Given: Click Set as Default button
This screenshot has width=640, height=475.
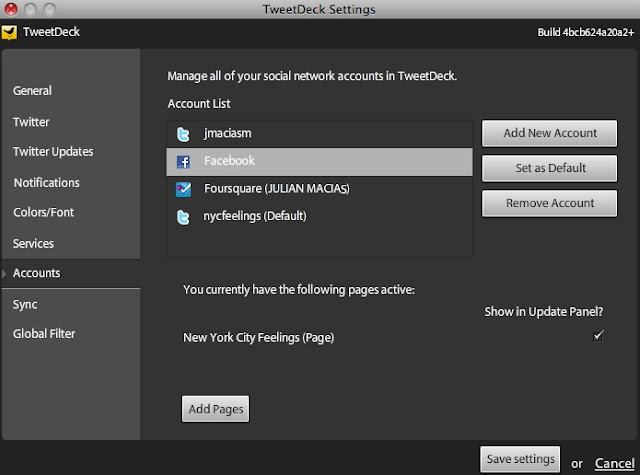Looking at the screenshot, I should click(549, 168).
